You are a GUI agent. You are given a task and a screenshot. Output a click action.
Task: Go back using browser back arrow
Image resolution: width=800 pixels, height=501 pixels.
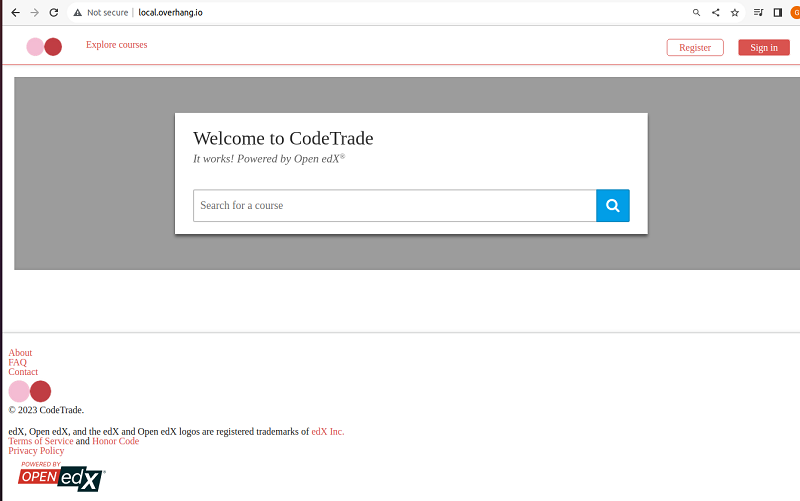pos(16,13)
